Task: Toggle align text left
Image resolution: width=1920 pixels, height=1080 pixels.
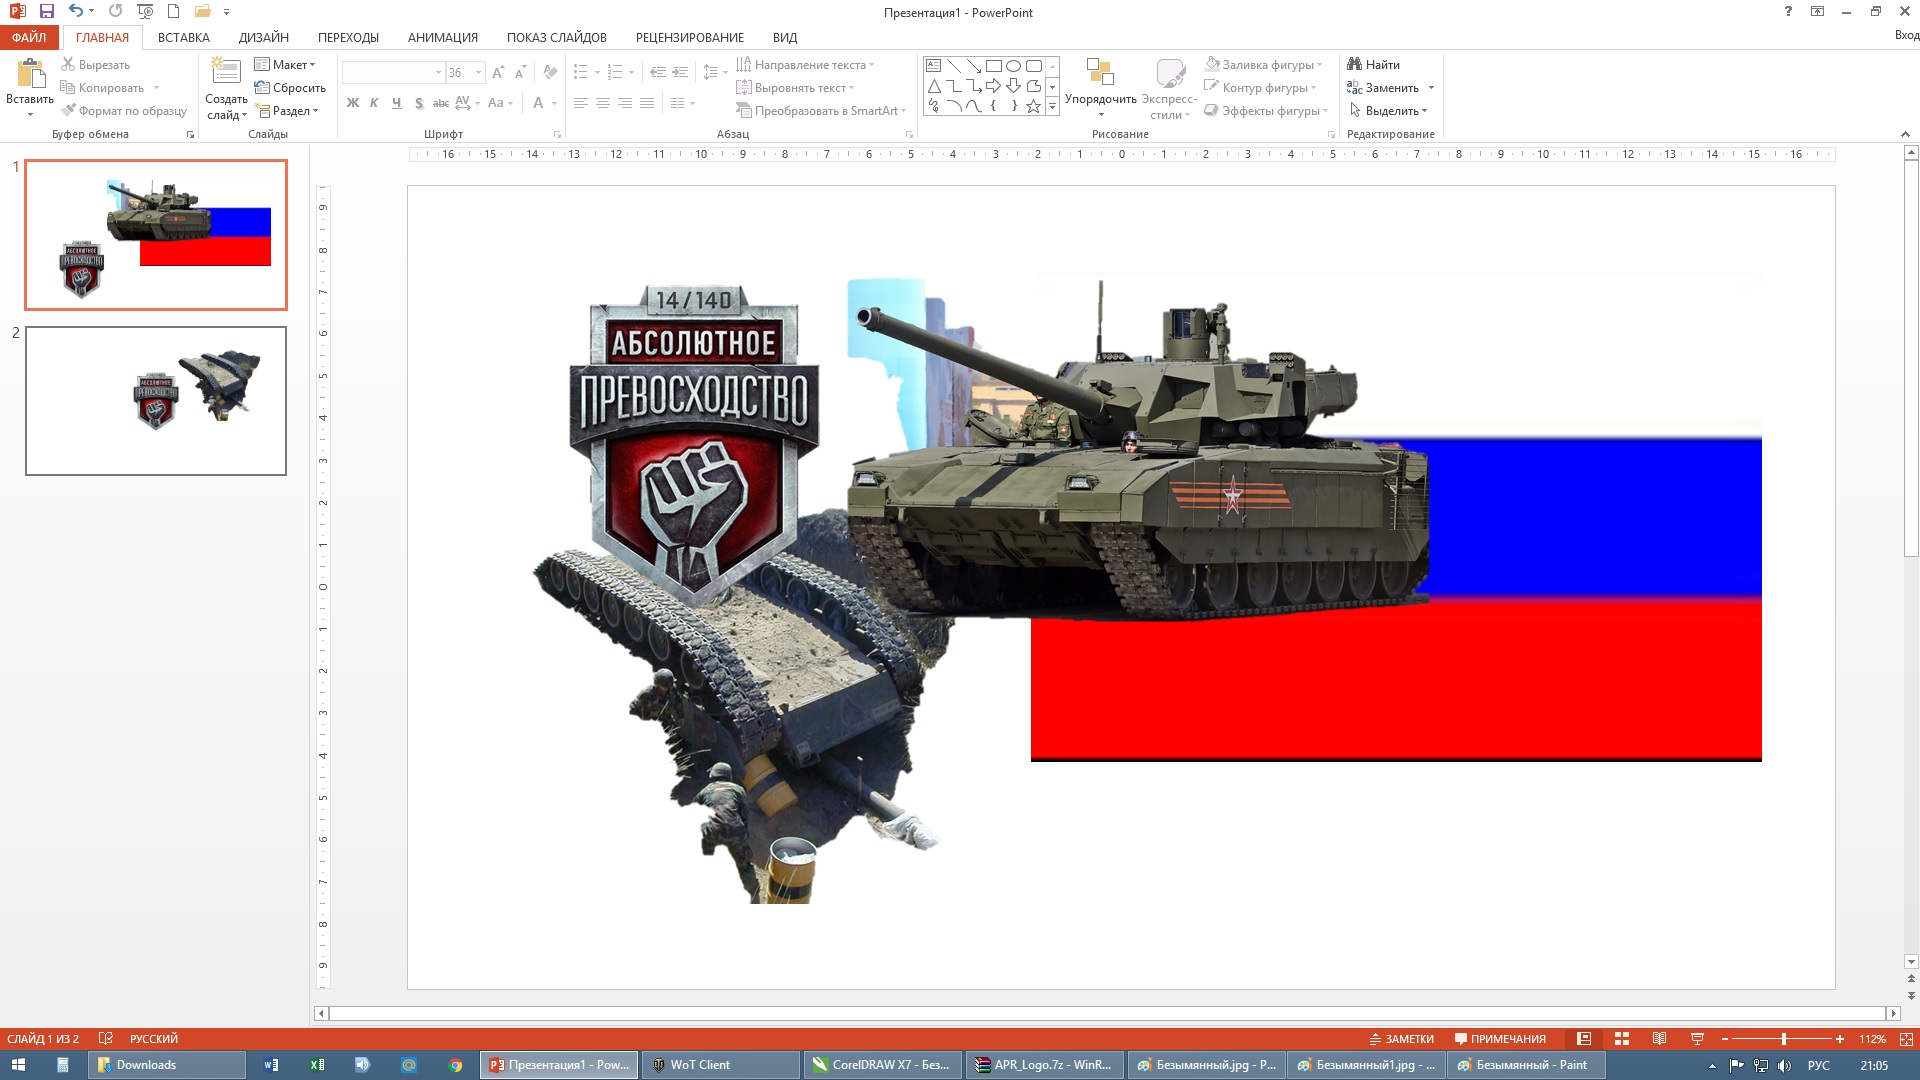Action: [581, 103]
